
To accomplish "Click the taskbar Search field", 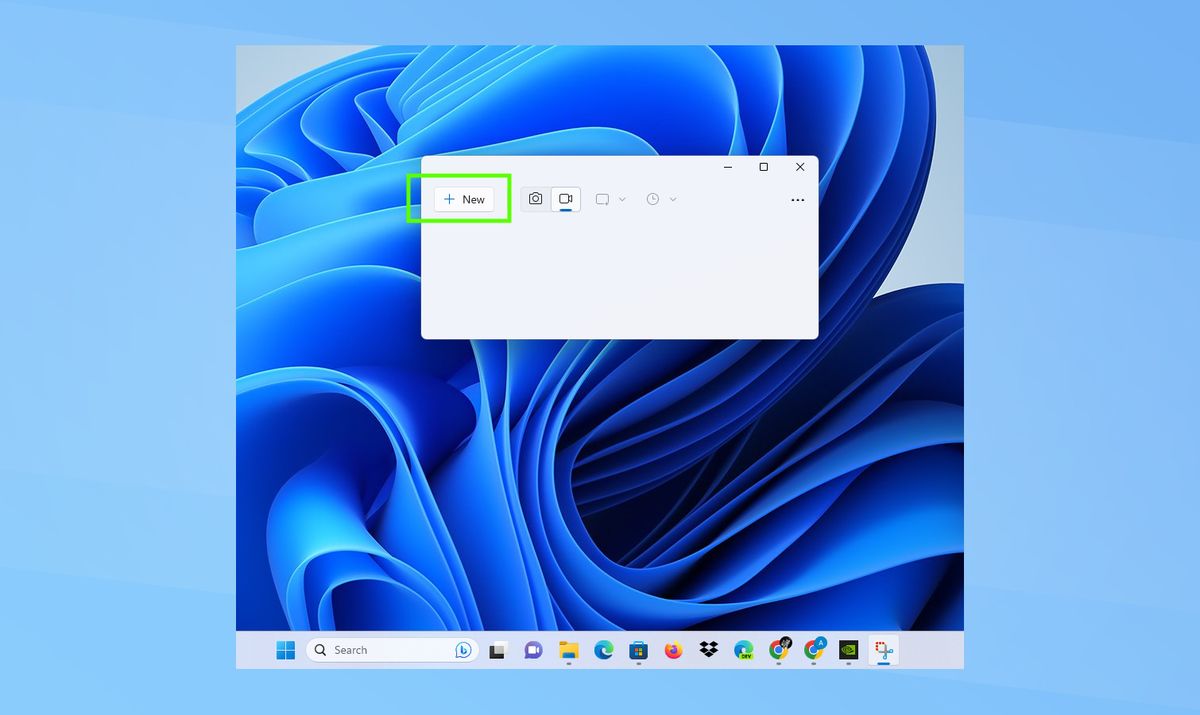I will (x=380, y=650).
